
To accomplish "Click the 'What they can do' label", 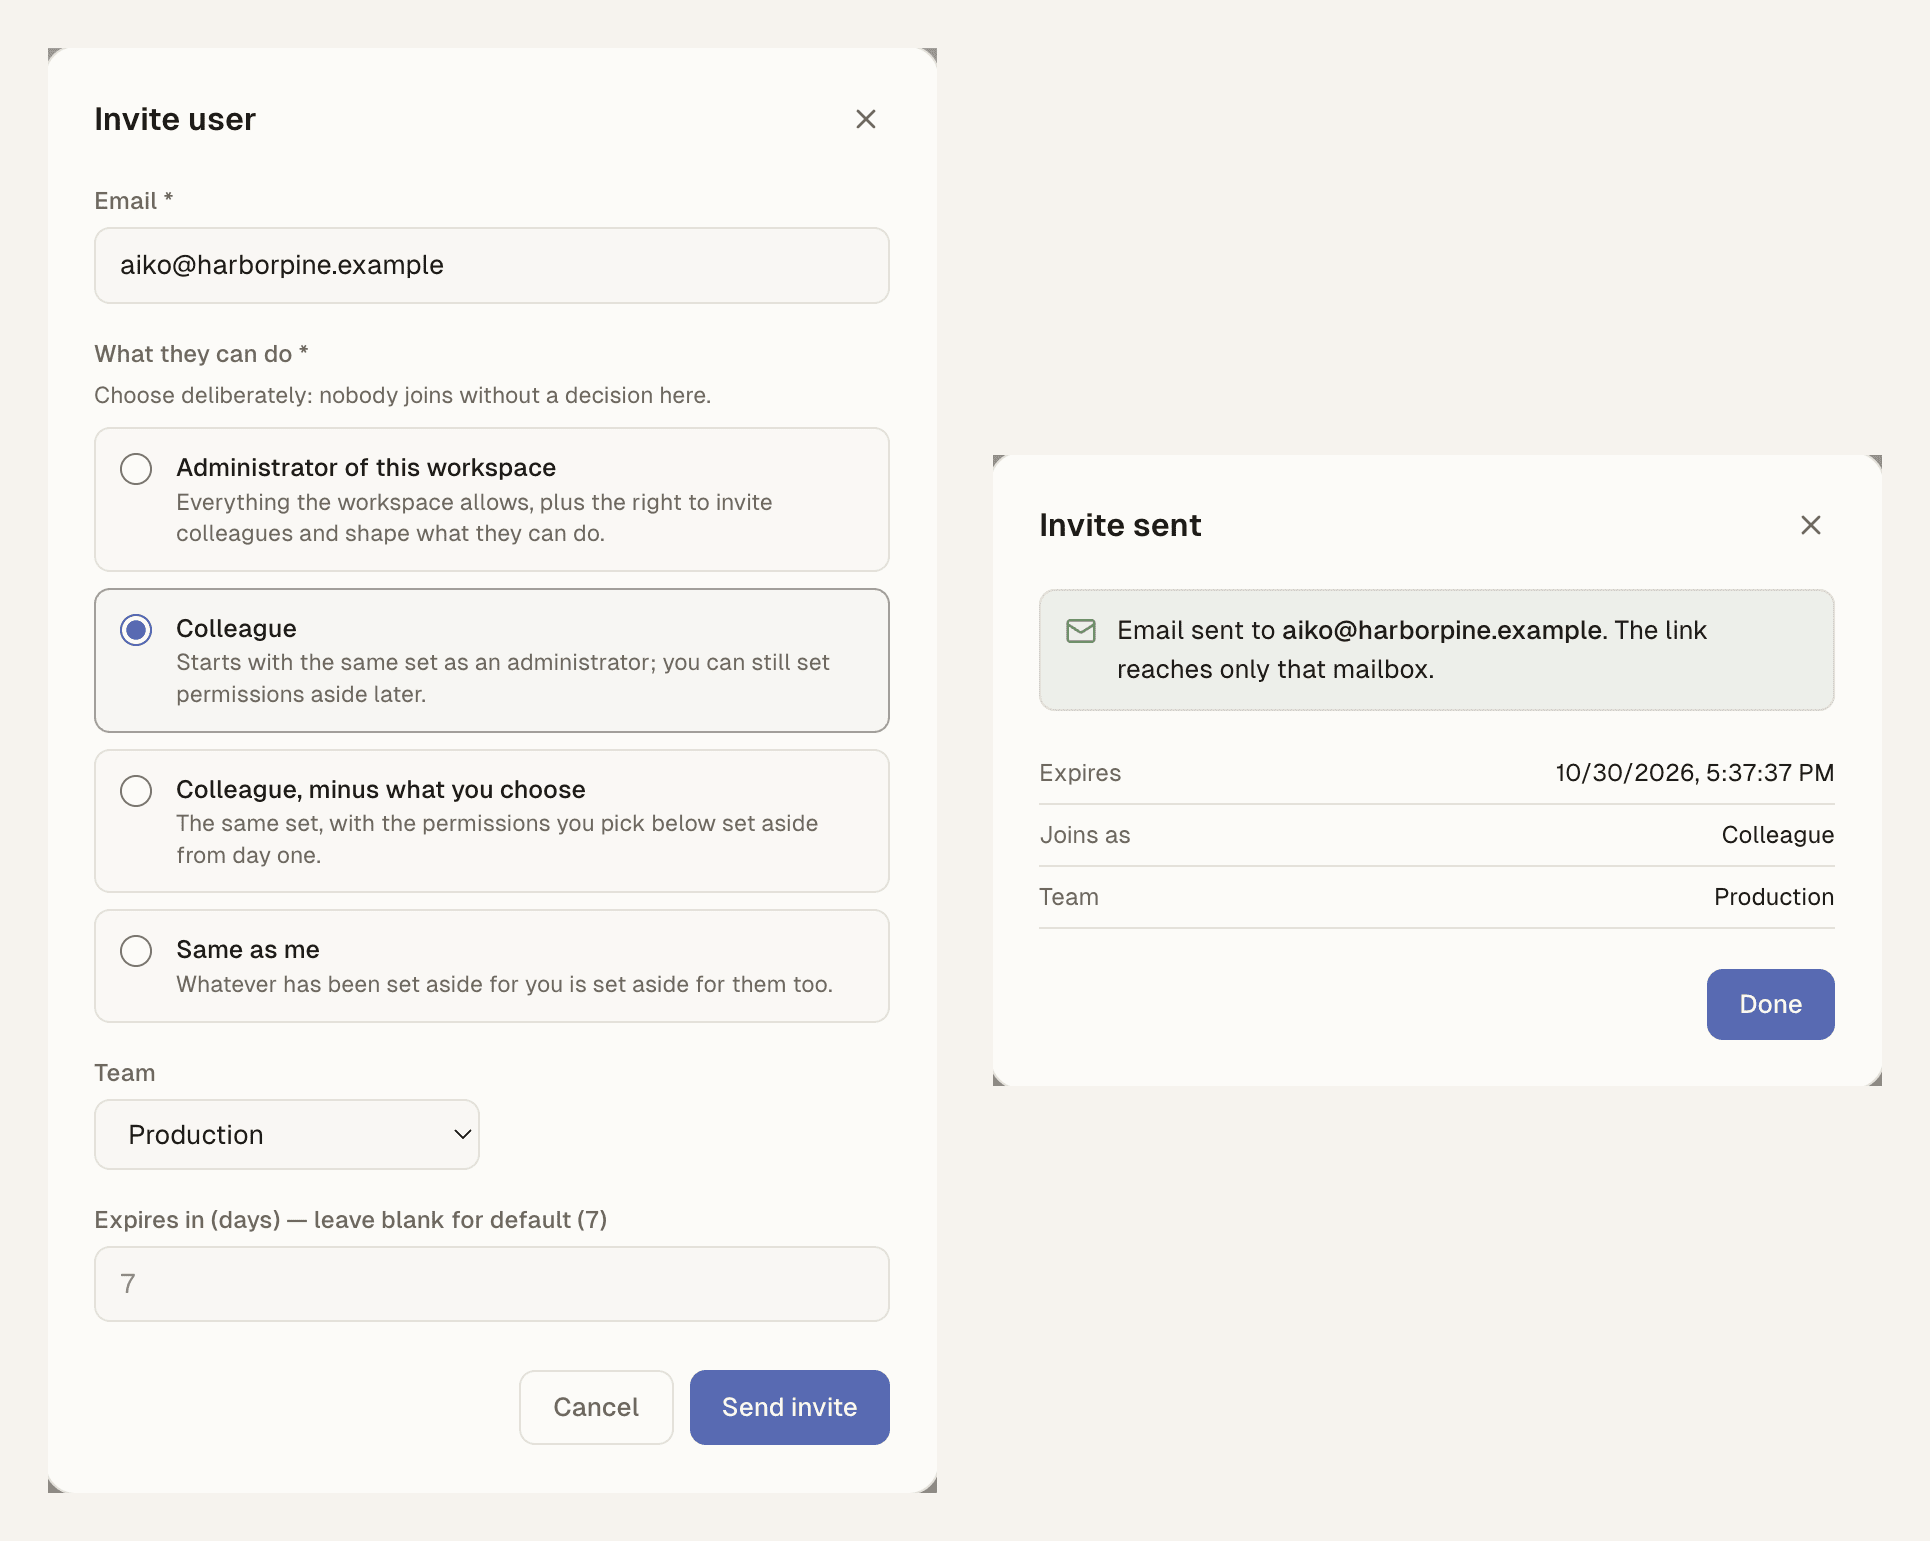I will pos(201,354).
